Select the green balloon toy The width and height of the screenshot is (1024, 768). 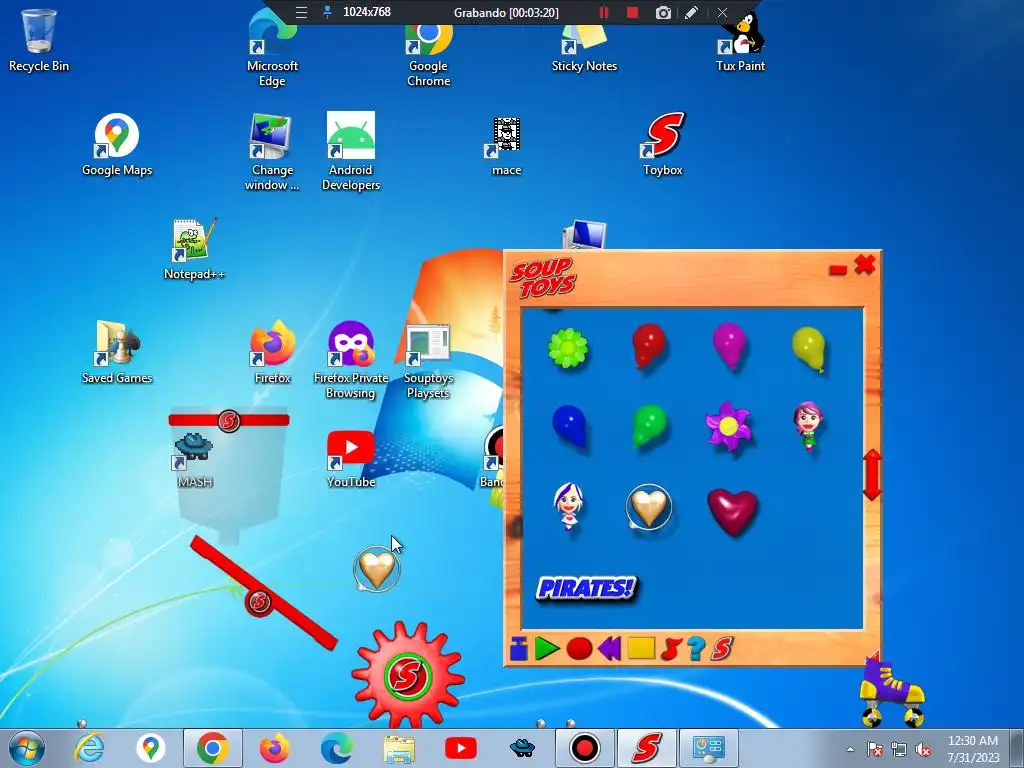[648, 426]
